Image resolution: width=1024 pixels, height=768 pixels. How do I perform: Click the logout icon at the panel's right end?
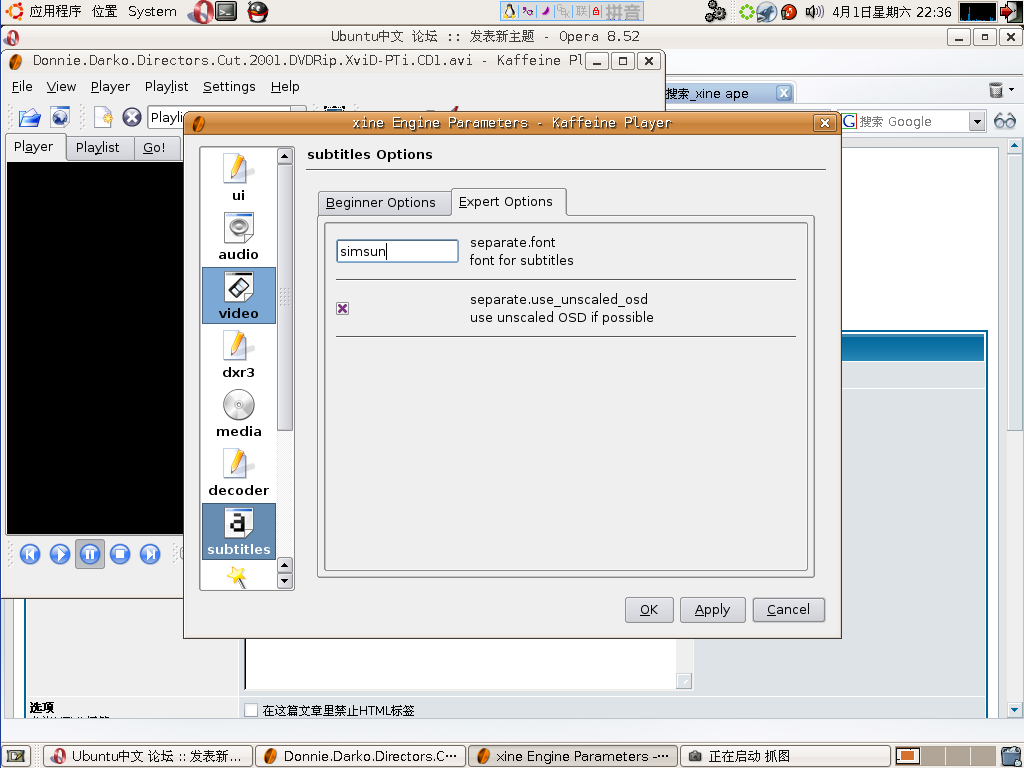[1011, 11]
